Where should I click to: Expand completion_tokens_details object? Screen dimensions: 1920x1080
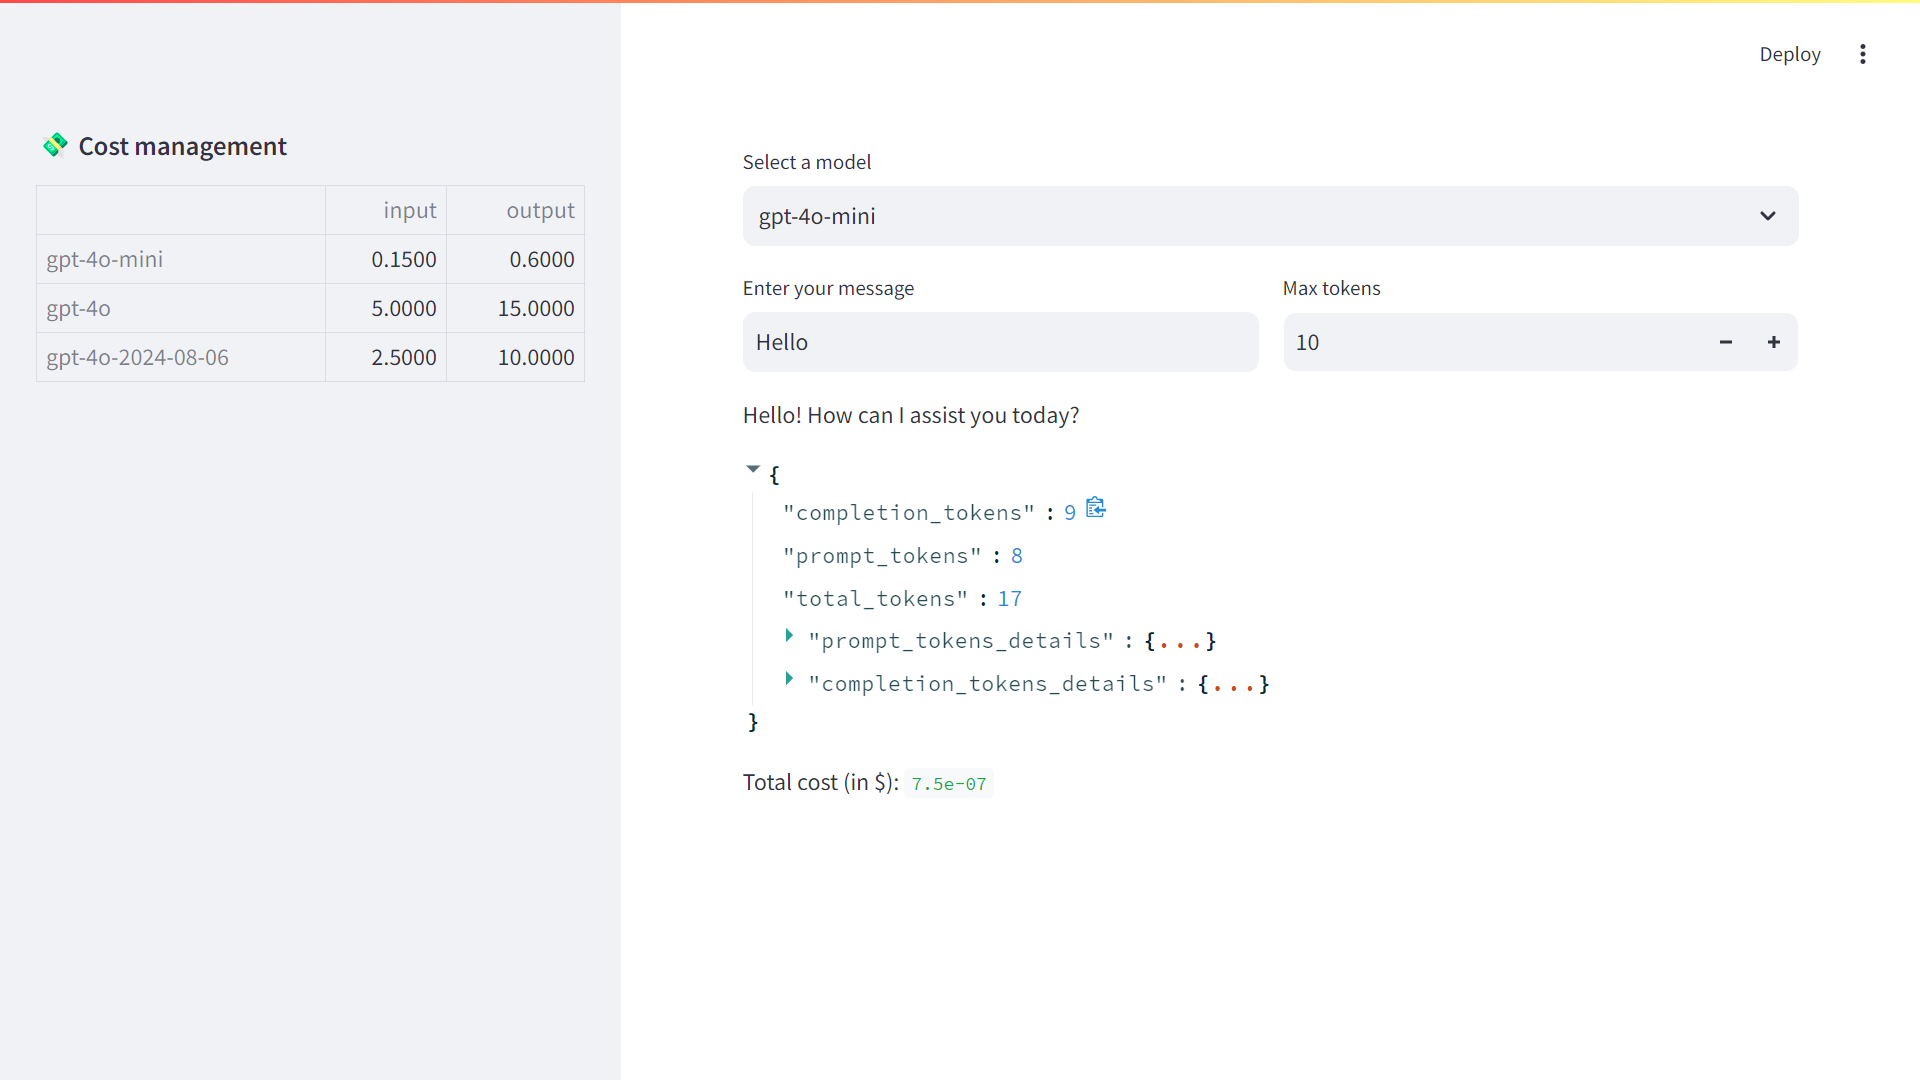pyautogui.click(x=789, y=678)
